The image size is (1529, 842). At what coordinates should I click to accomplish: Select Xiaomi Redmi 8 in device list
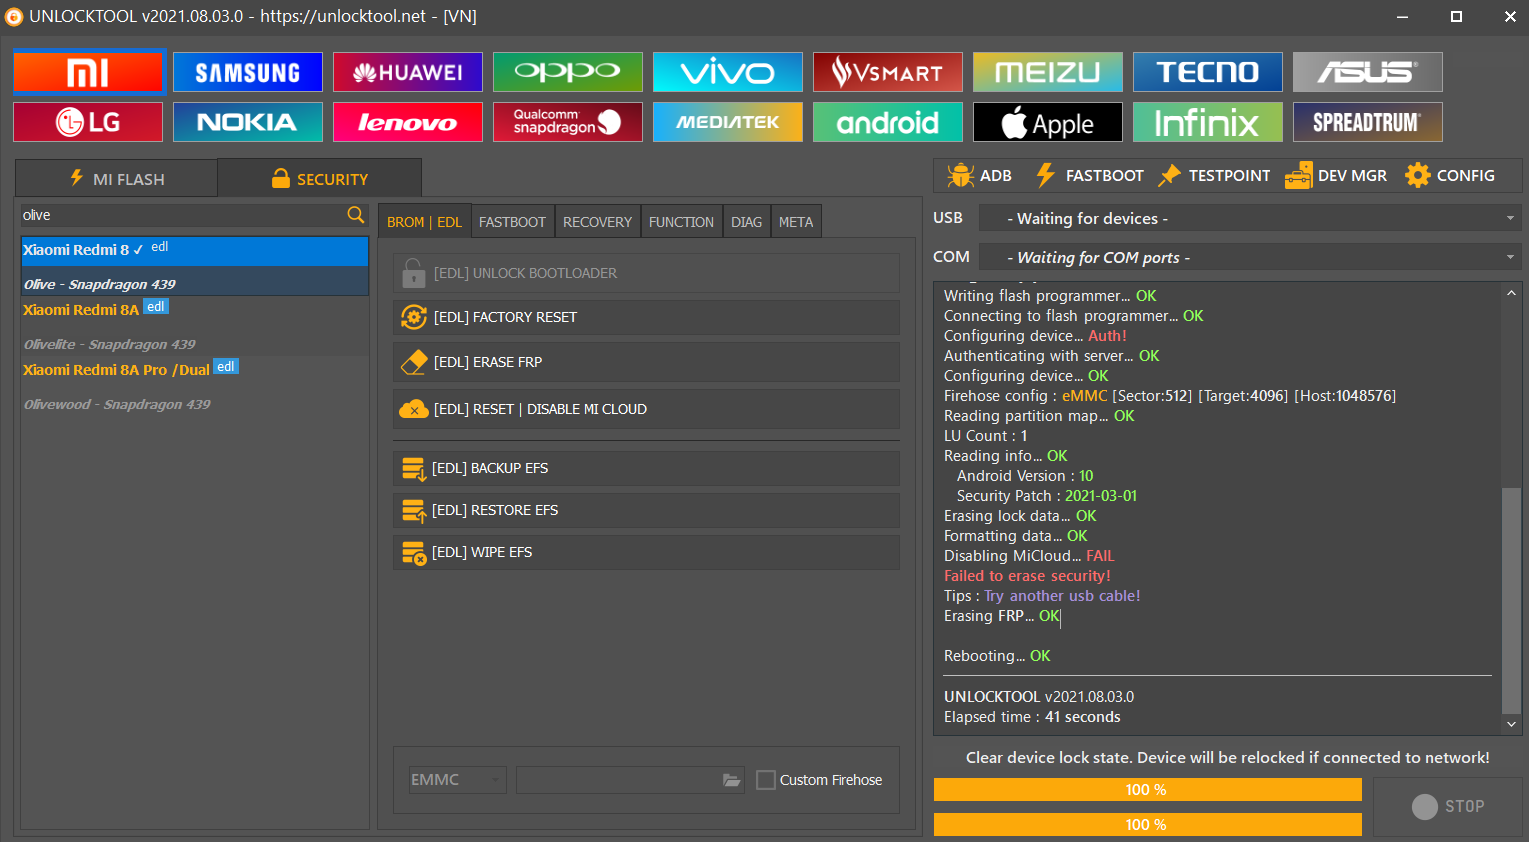[x=195, y=266]
